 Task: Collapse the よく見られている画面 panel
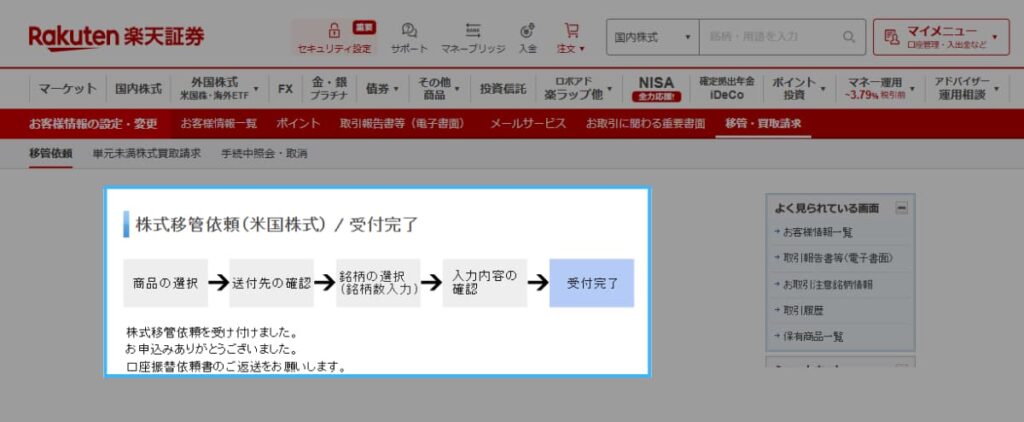902,208
